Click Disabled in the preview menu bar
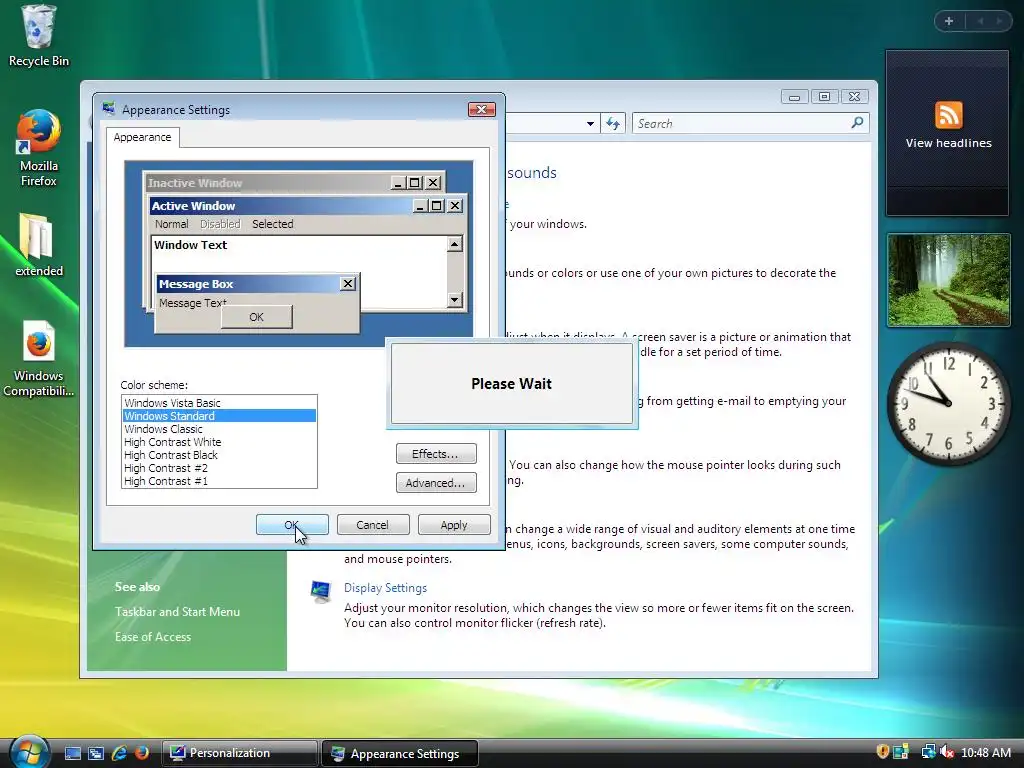Viewport: 1024px width, 768px height. pos(220,224)
